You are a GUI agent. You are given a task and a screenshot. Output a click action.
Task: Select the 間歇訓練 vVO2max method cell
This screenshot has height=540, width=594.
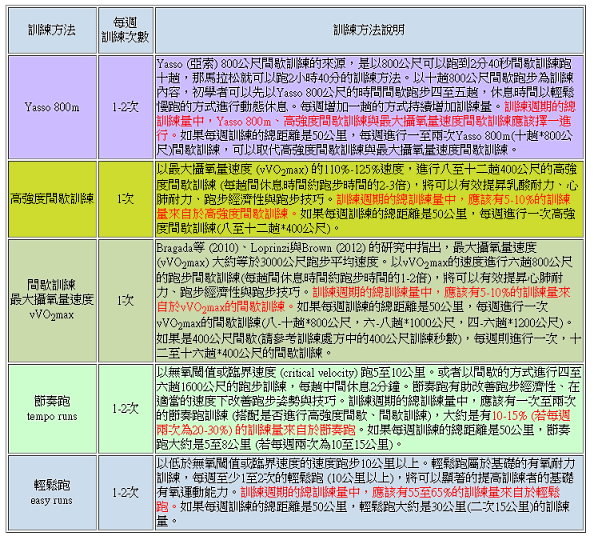click(52, 301)
